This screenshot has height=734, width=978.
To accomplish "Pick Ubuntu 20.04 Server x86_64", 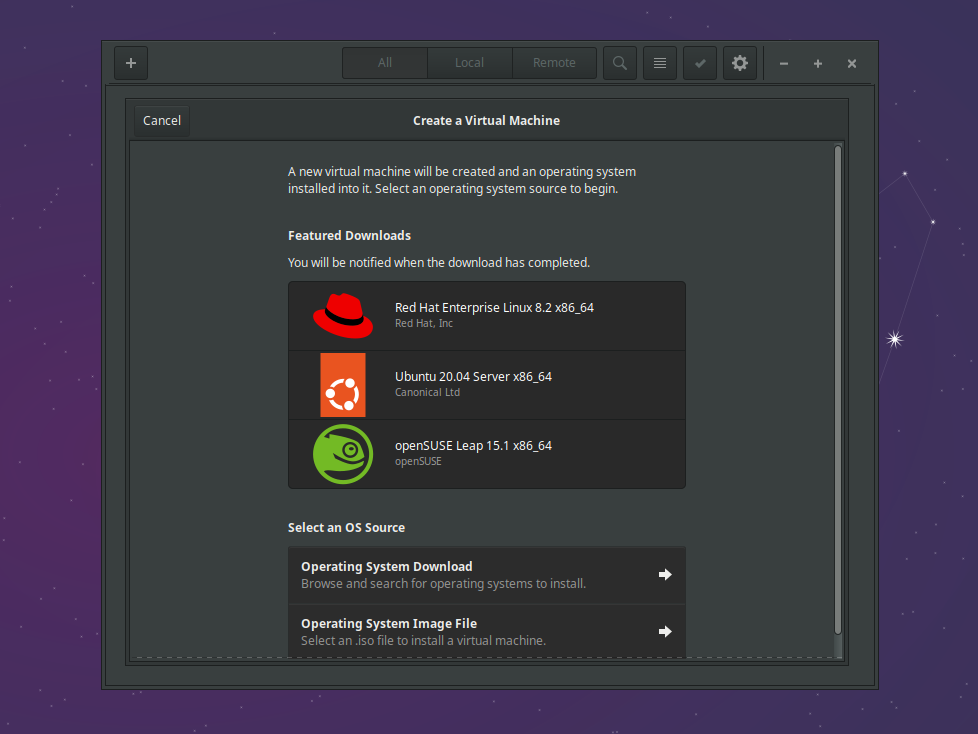I will coord(473,377).
